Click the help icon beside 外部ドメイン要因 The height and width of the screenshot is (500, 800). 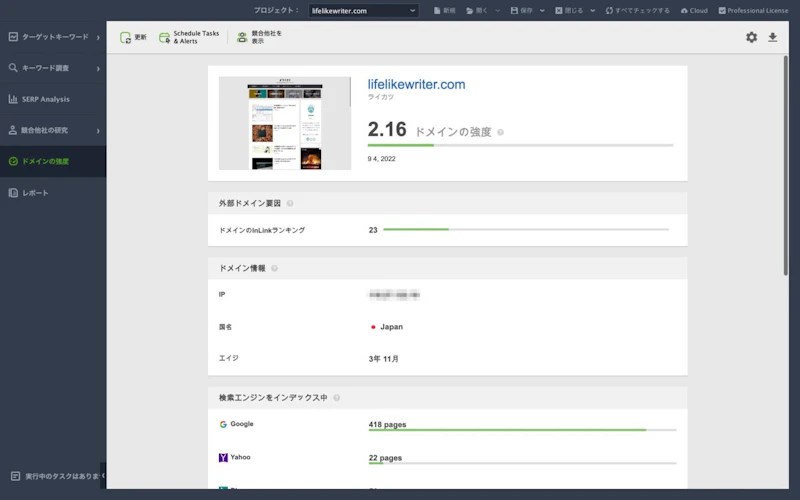tap(290, 204)
